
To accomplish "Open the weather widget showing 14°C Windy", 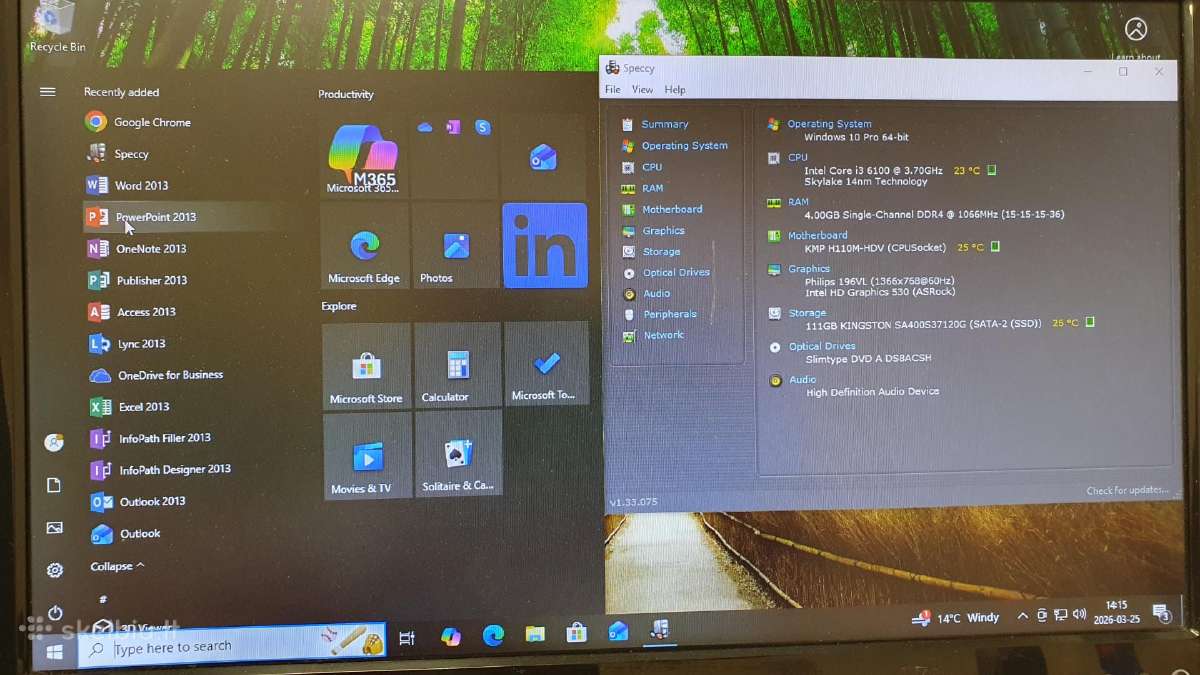I will pyautogui.click(x=956, y=618).
